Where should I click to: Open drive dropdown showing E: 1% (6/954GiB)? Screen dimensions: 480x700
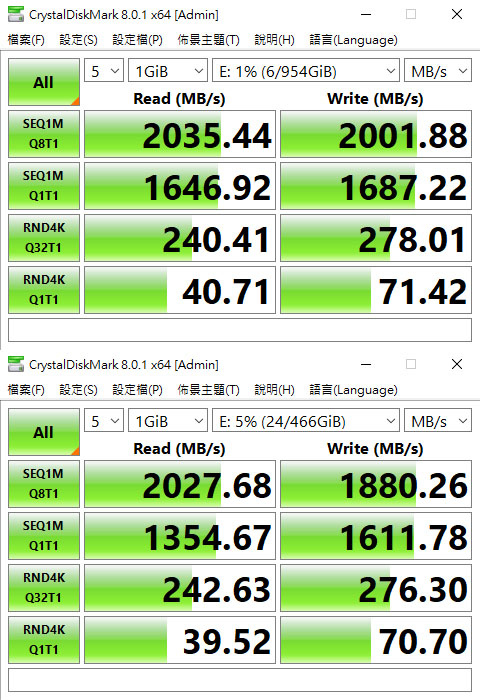coord(306,71)
